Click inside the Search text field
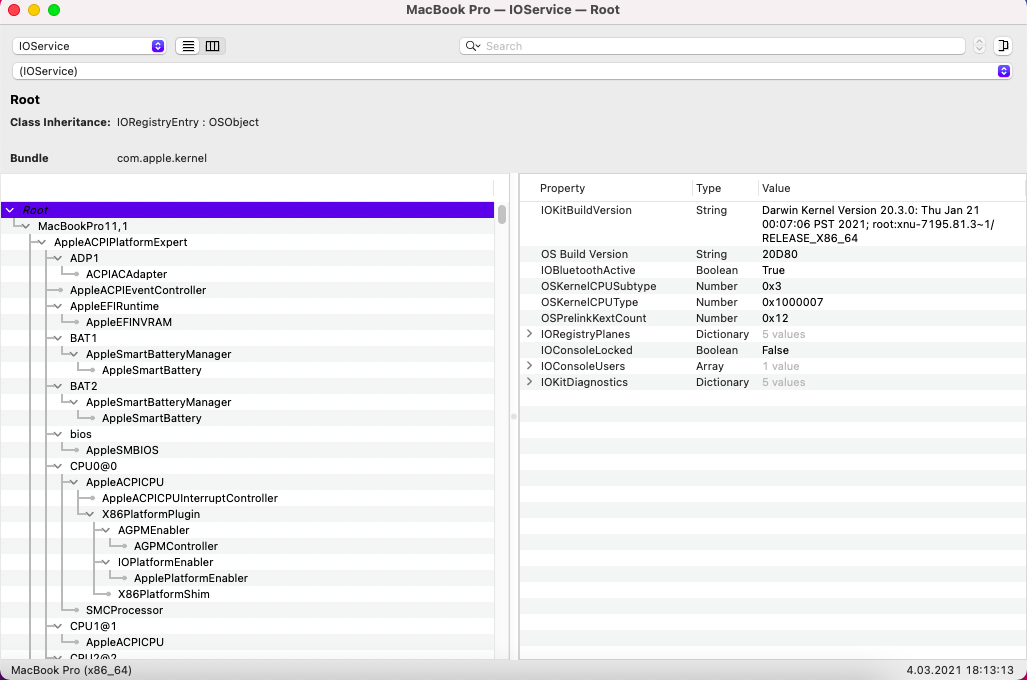 [720, 46]
